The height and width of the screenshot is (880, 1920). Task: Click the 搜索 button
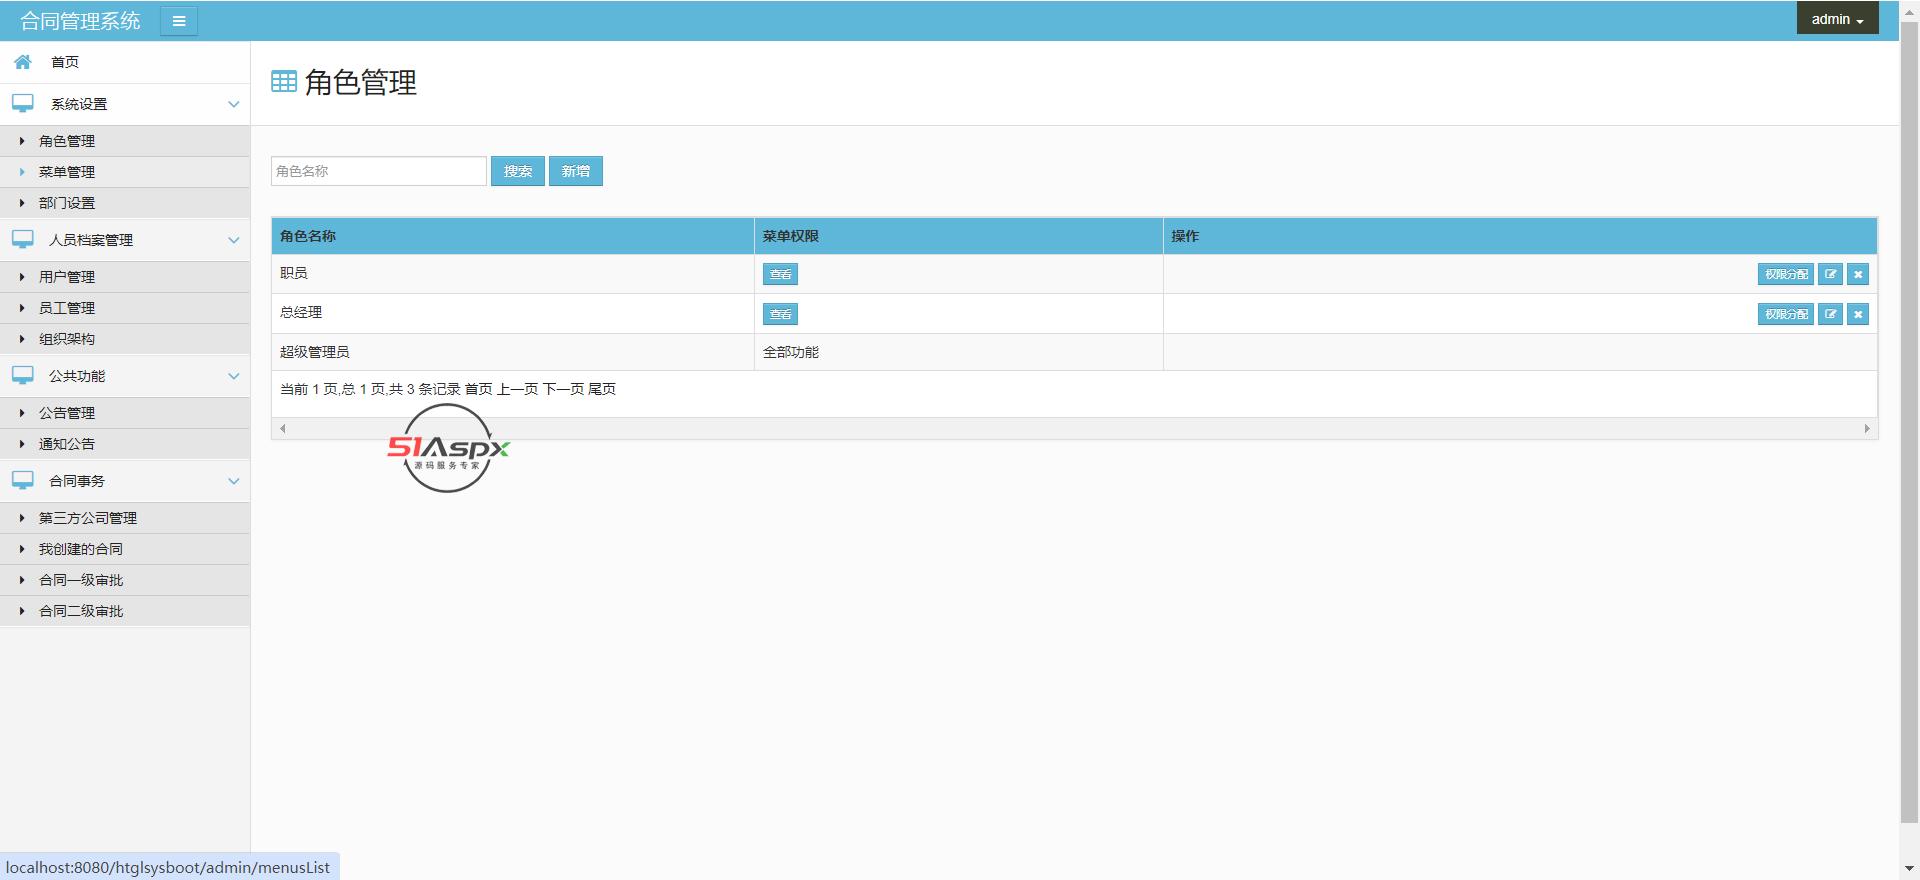click(518, 171)
